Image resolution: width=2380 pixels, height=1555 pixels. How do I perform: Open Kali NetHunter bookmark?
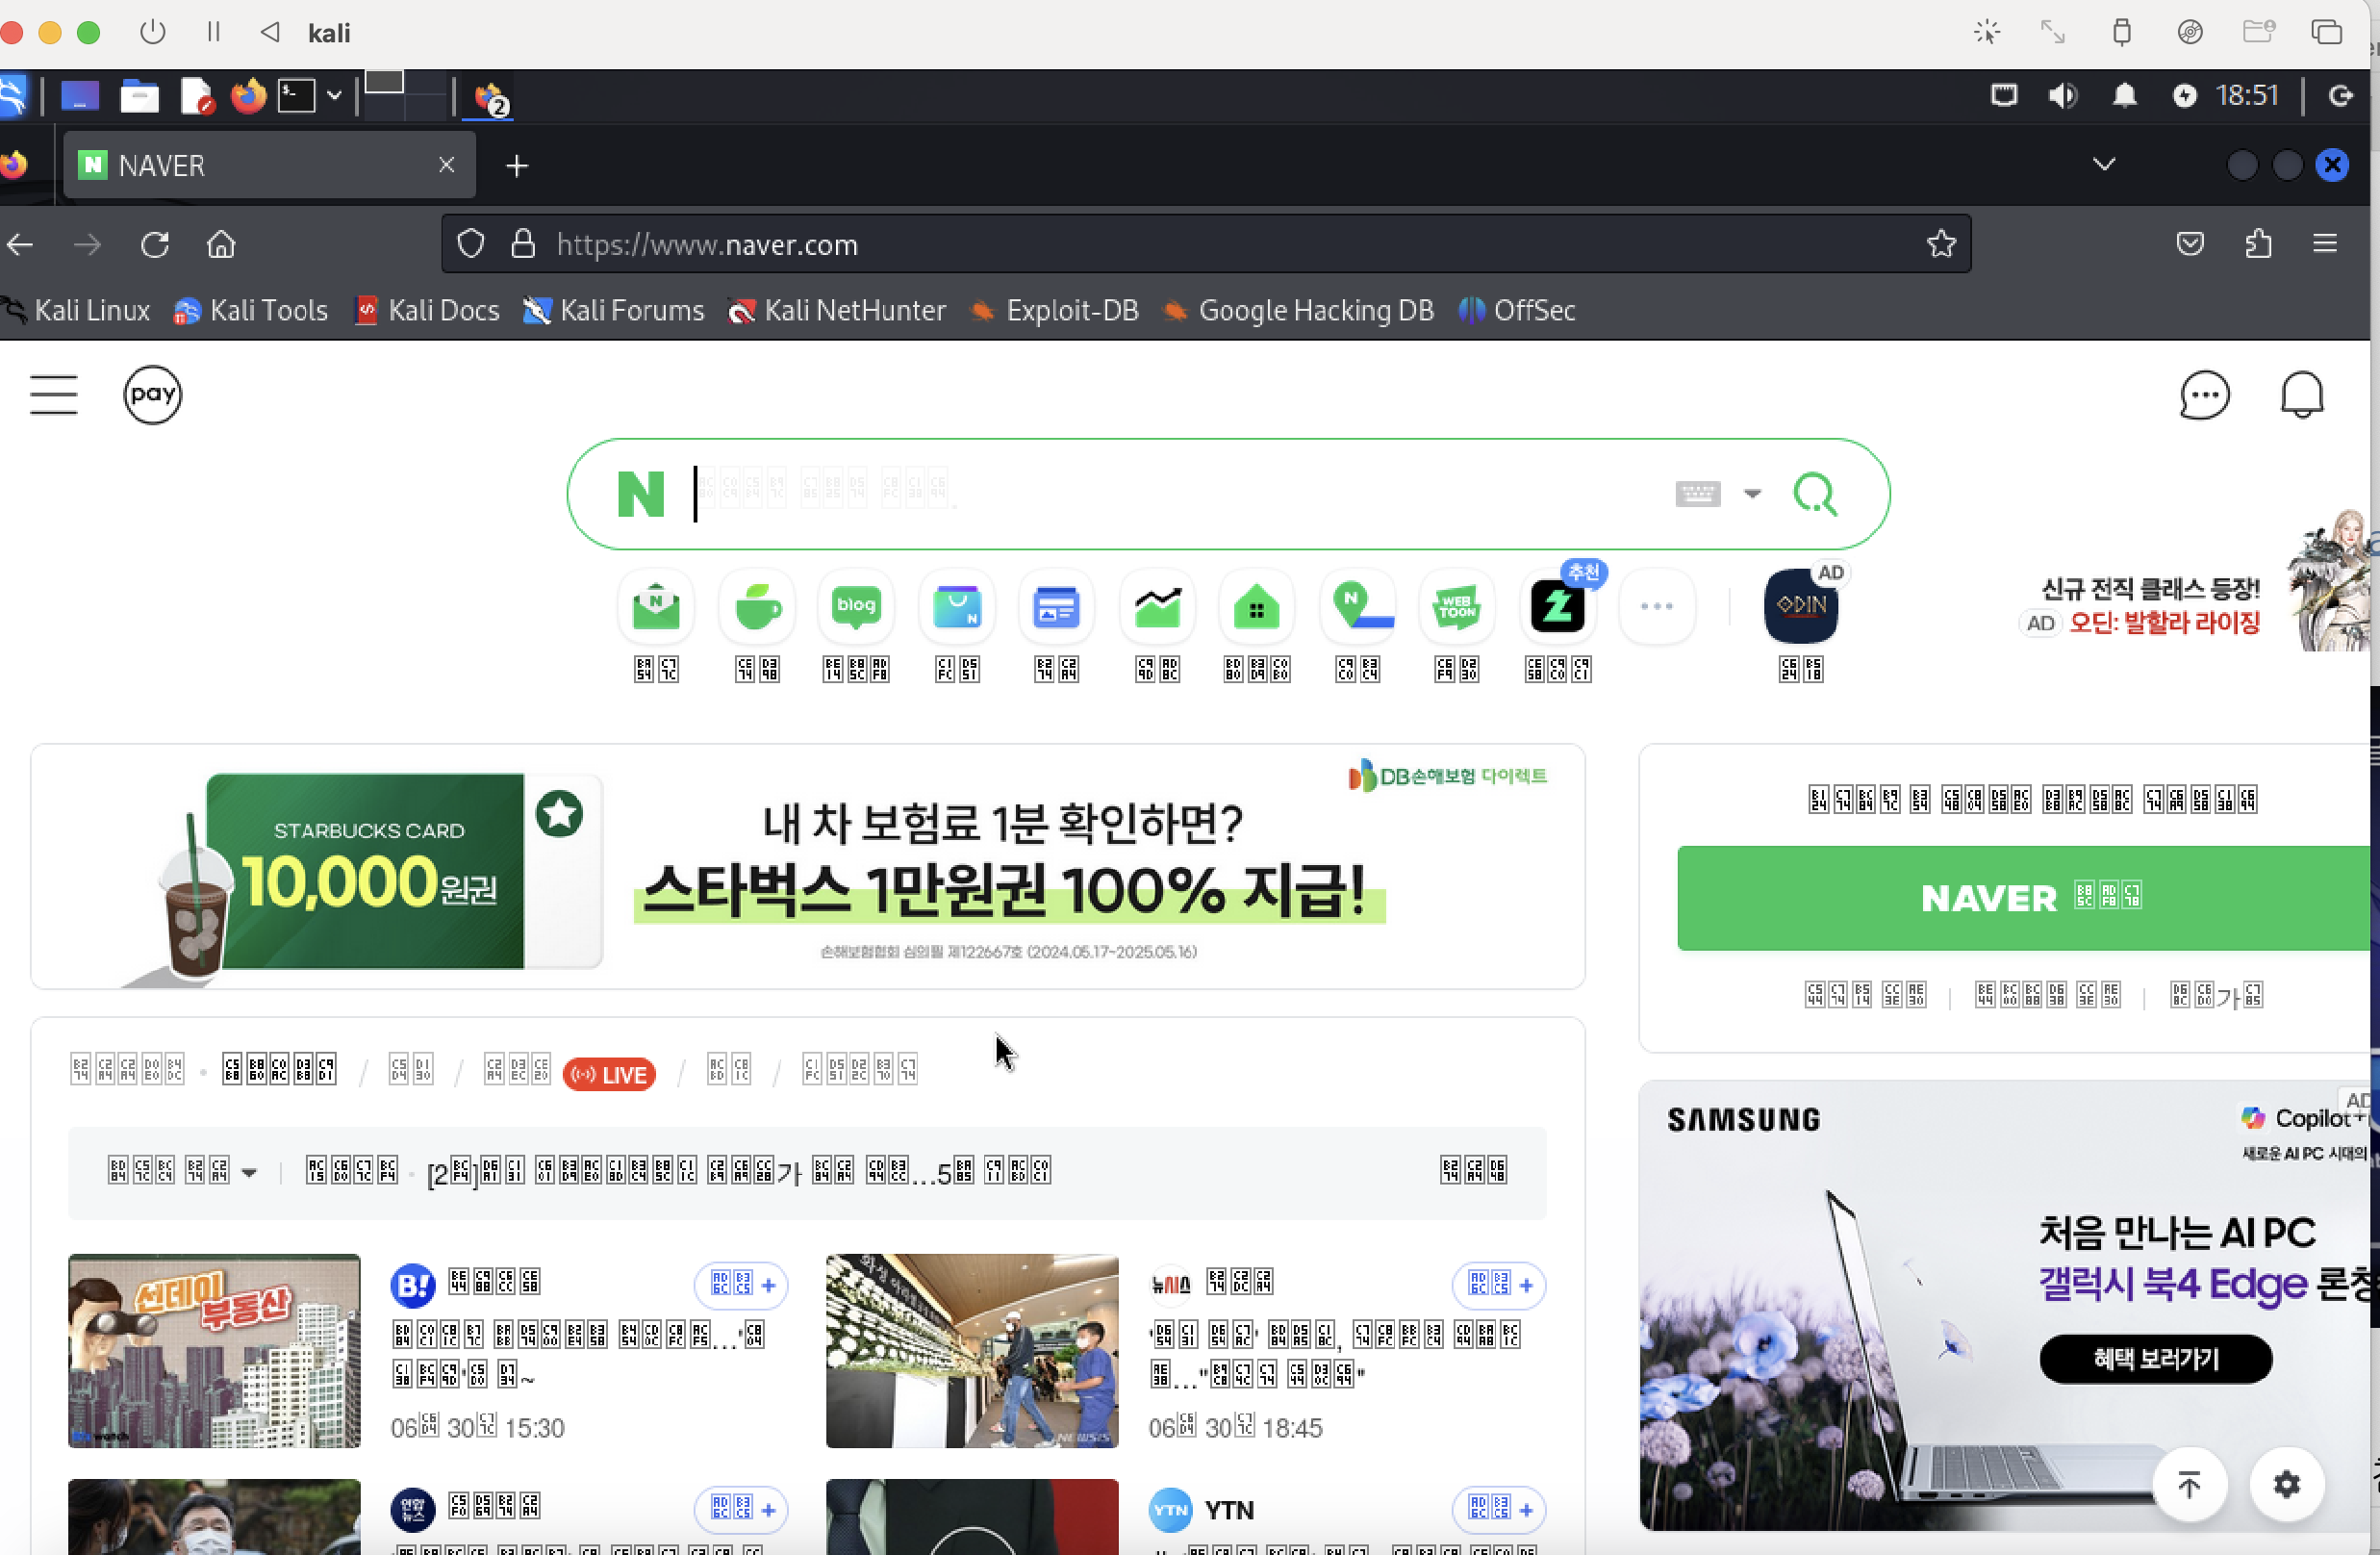(838, 311)
